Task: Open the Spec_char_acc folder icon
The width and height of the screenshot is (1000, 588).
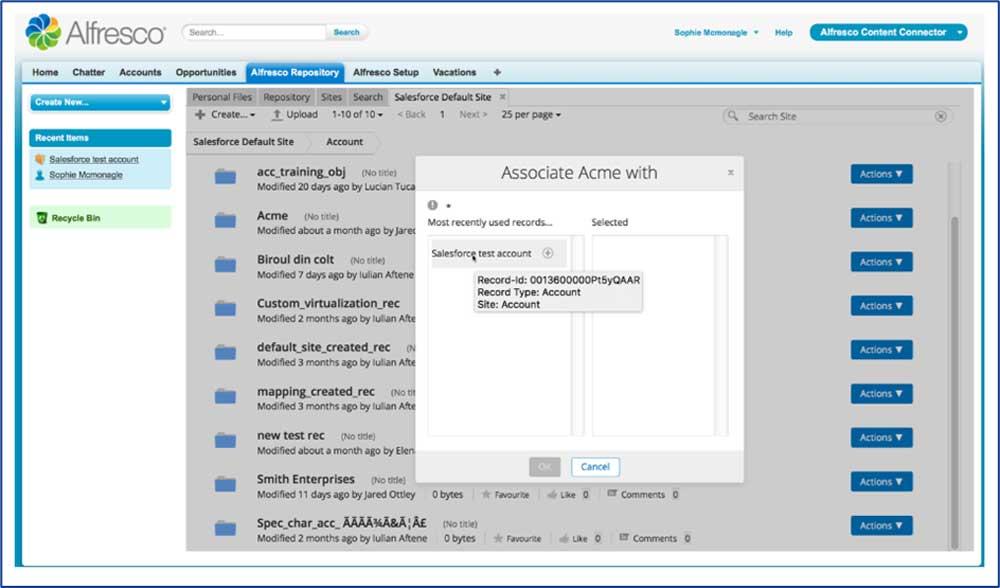Action: pyautogui.click(x=225, y=529)
